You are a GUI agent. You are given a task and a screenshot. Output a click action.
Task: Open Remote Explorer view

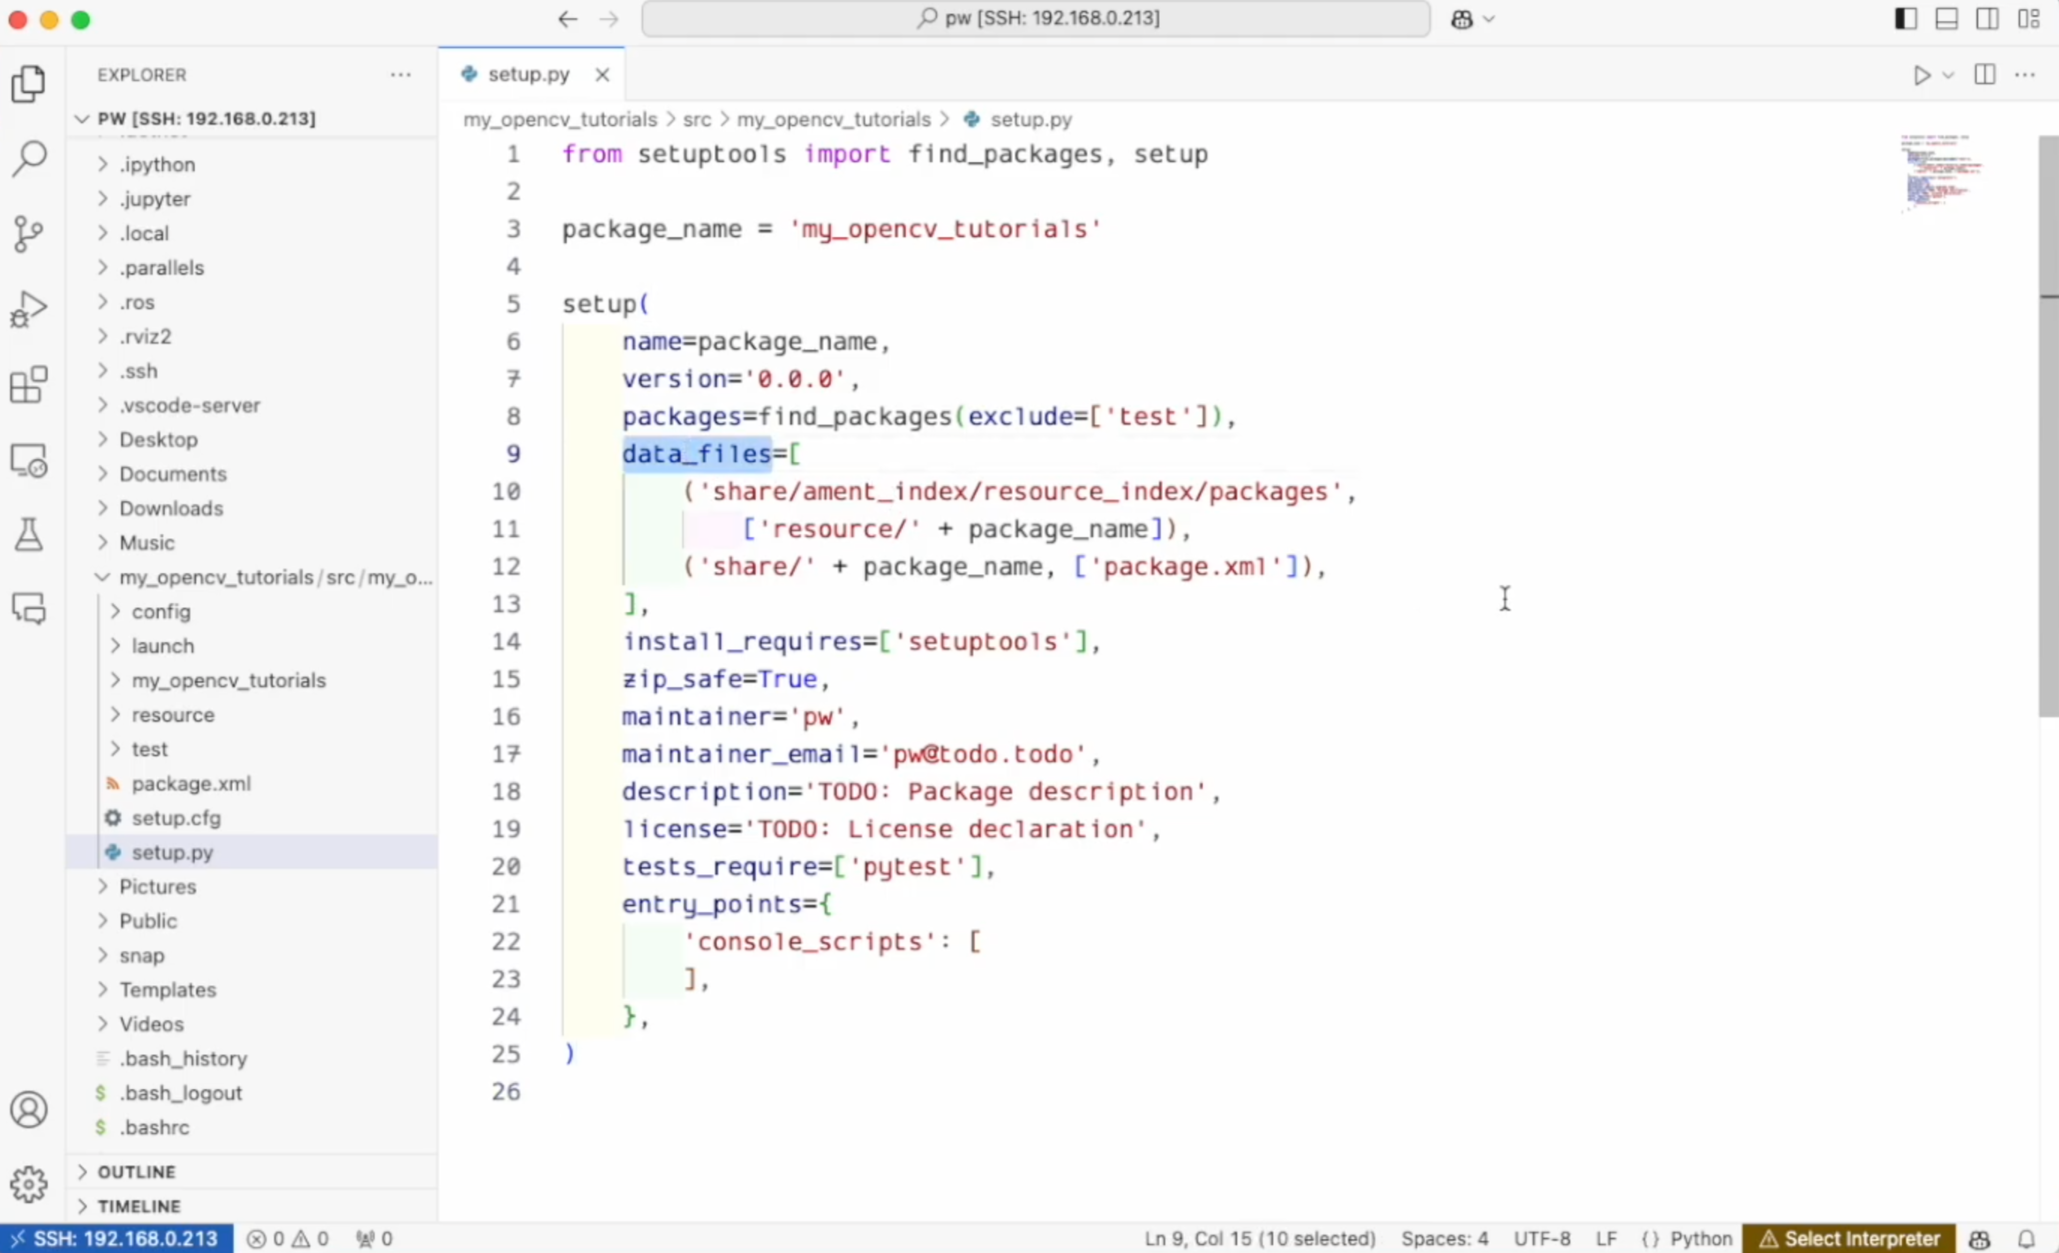29,461
